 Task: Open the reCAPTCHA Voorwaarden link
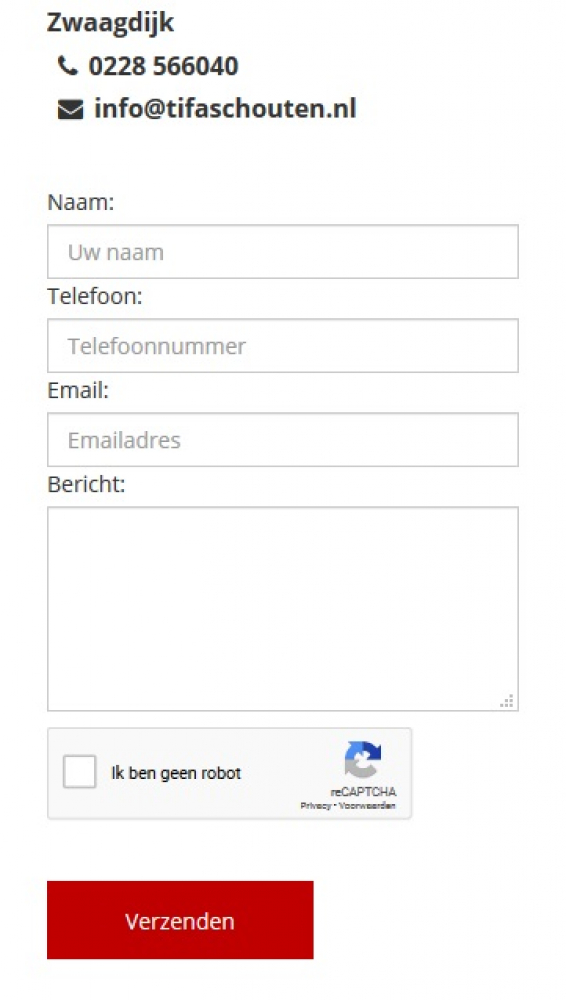(367, 806)
